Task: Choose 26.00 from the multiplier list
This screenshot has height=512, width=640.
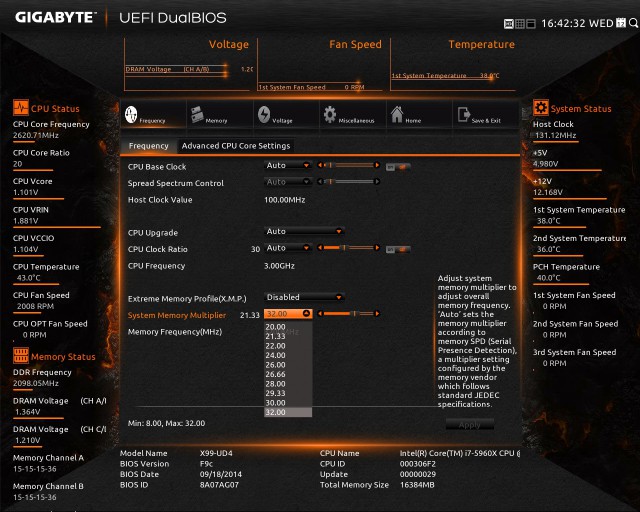Action: [288, 365]
